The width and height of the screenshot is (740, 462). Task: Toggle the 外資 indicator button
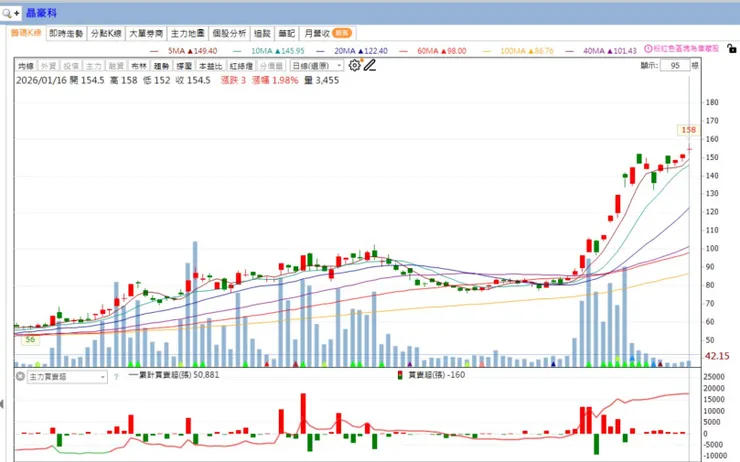(48, 66)
